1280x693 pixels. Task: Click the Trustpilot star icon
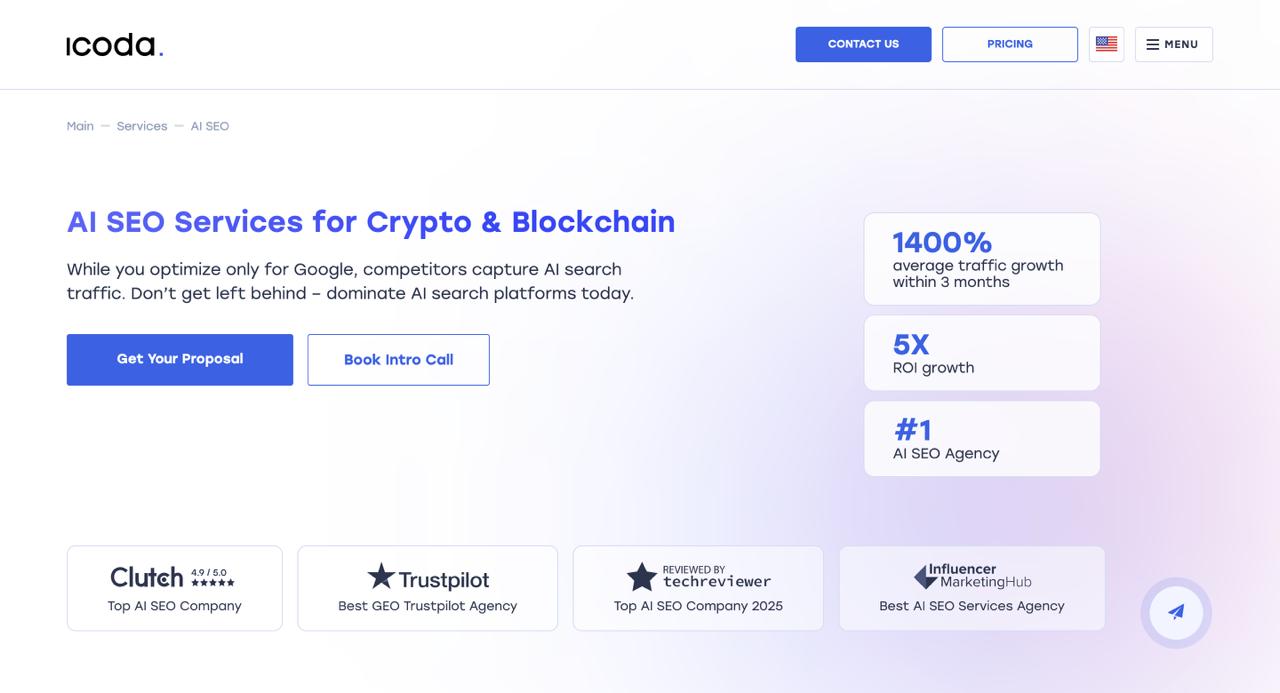(380, 577)
